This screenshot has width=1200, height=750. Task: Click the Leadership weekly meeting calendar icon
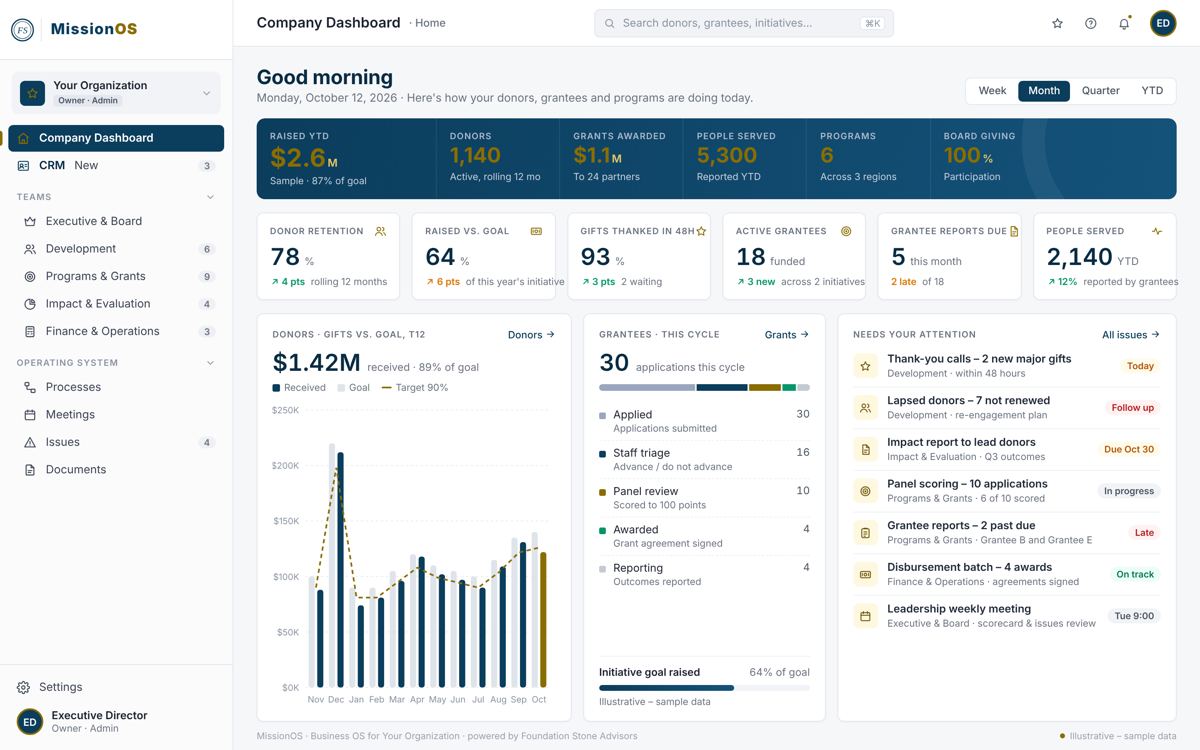865,616
